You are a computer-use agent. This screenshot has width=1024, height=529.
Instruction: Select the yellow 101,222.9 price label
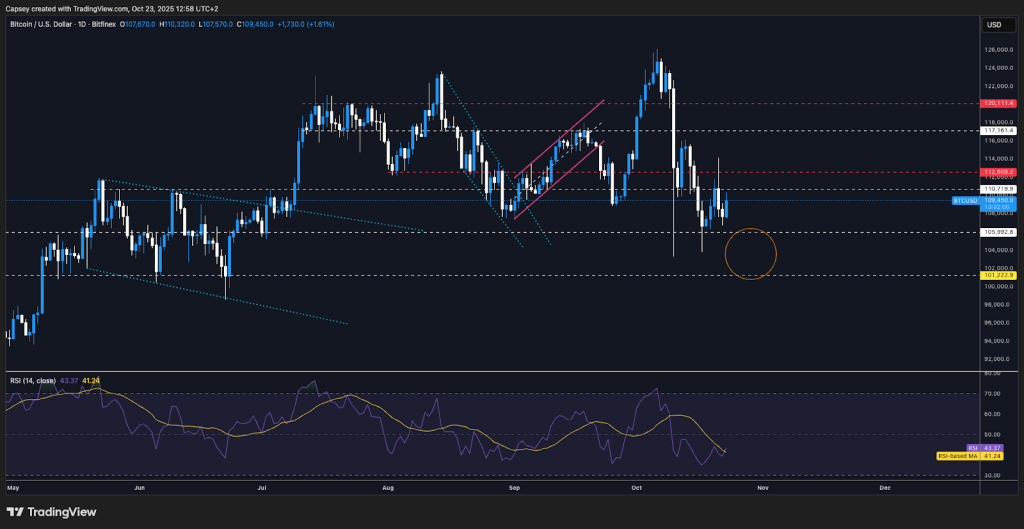[x=998, y=275]
